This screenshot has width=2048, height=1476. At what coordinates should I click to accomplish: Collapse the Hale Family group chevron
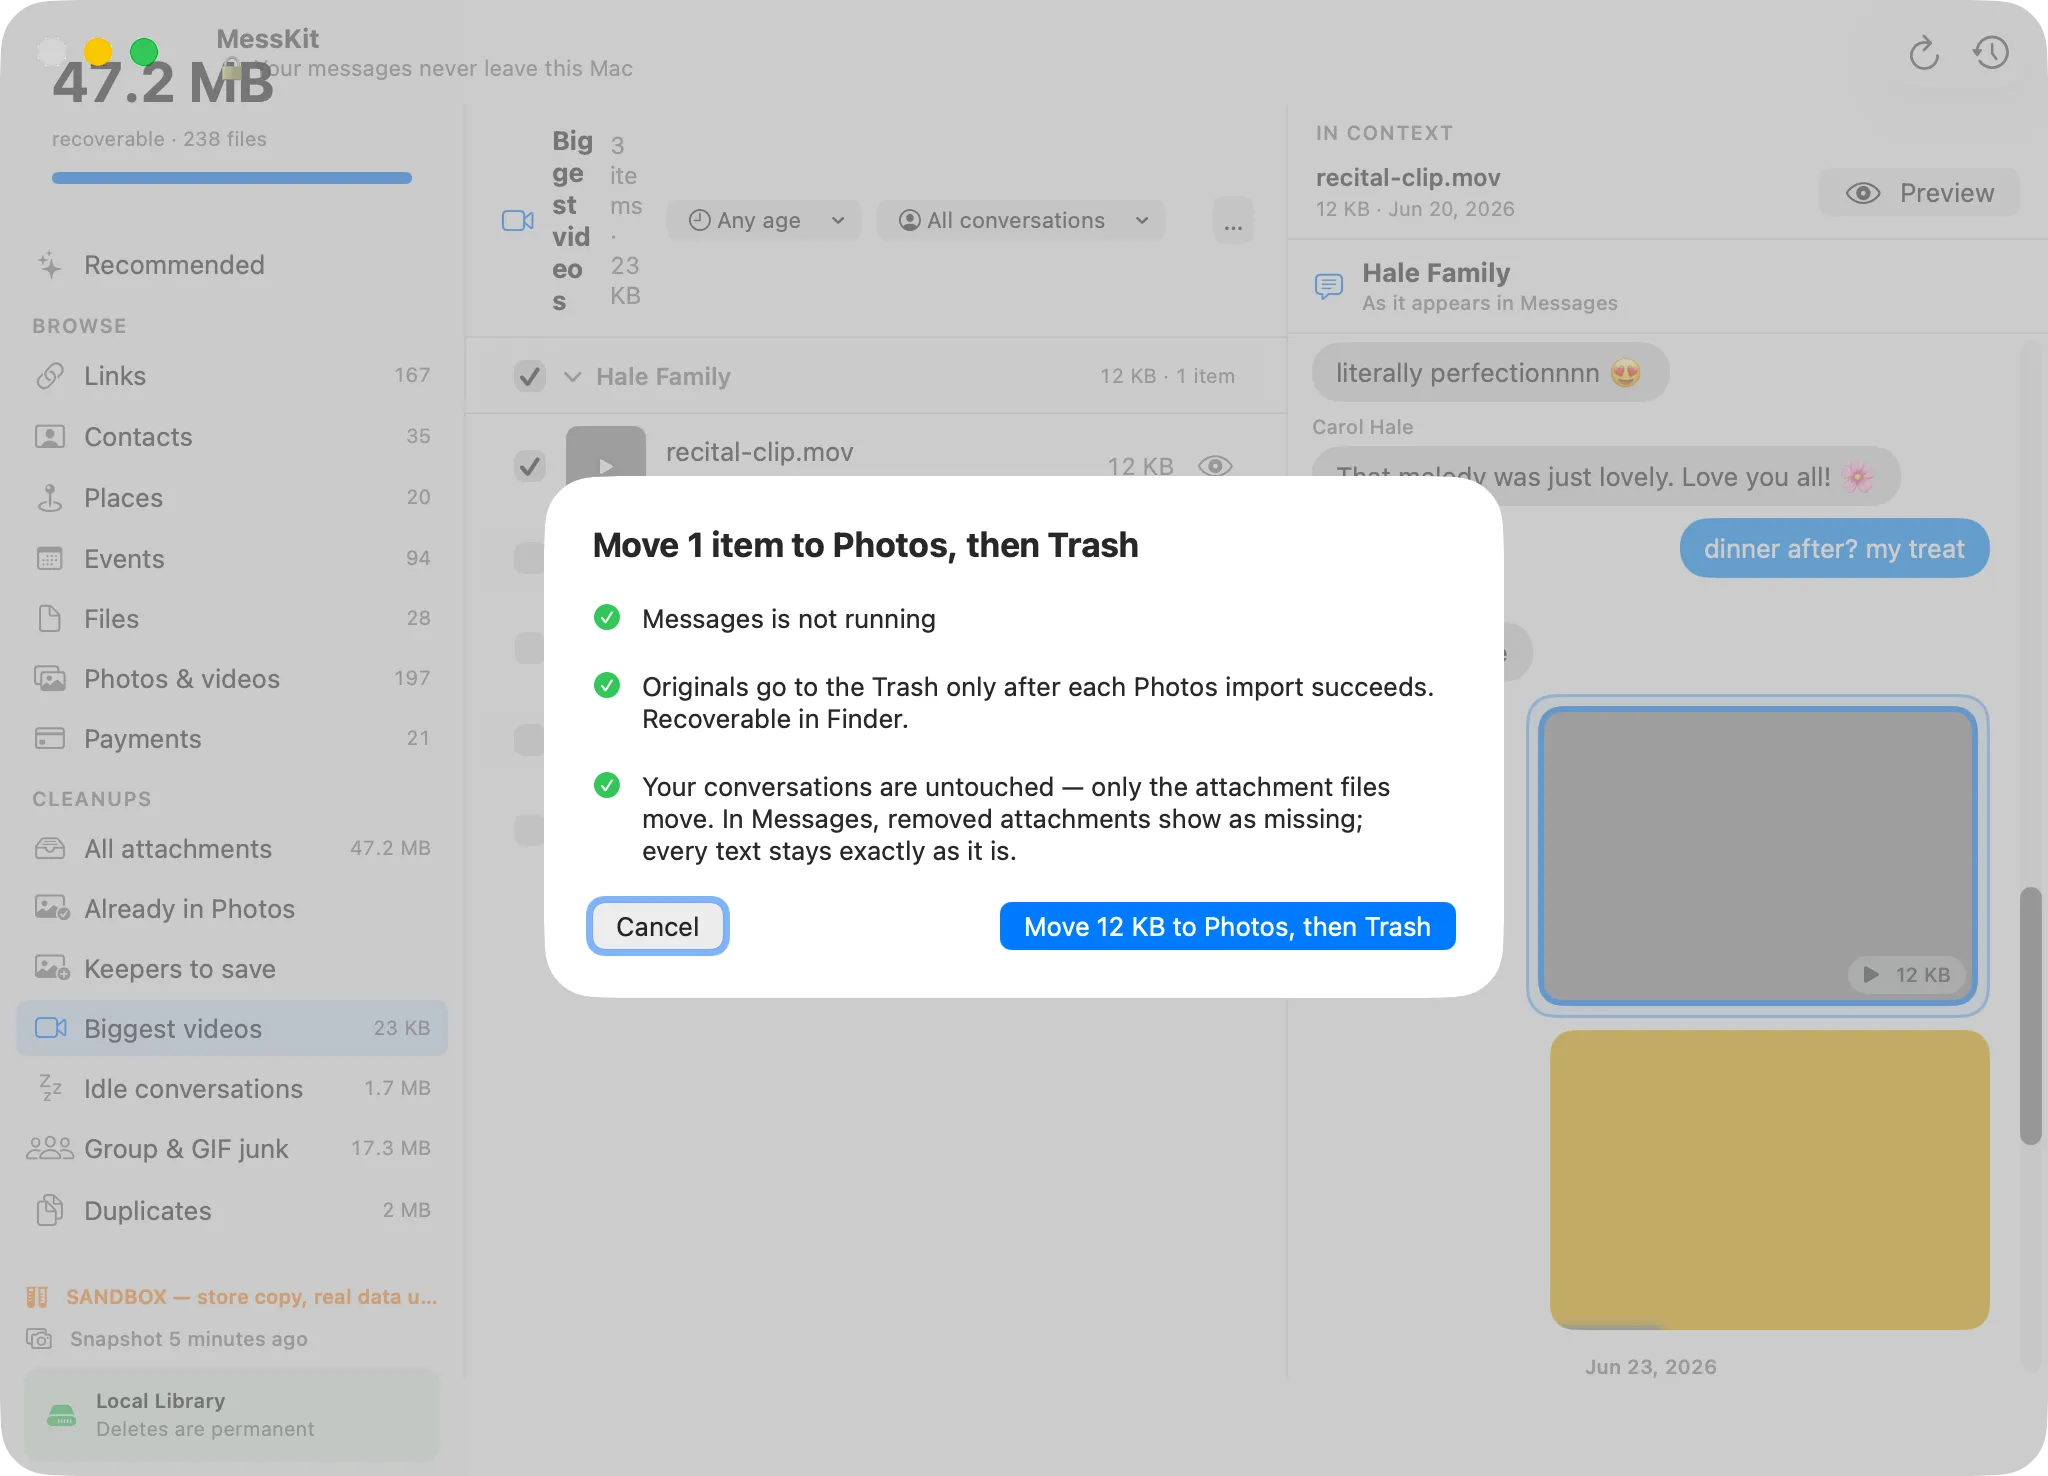tap(573, 377)
